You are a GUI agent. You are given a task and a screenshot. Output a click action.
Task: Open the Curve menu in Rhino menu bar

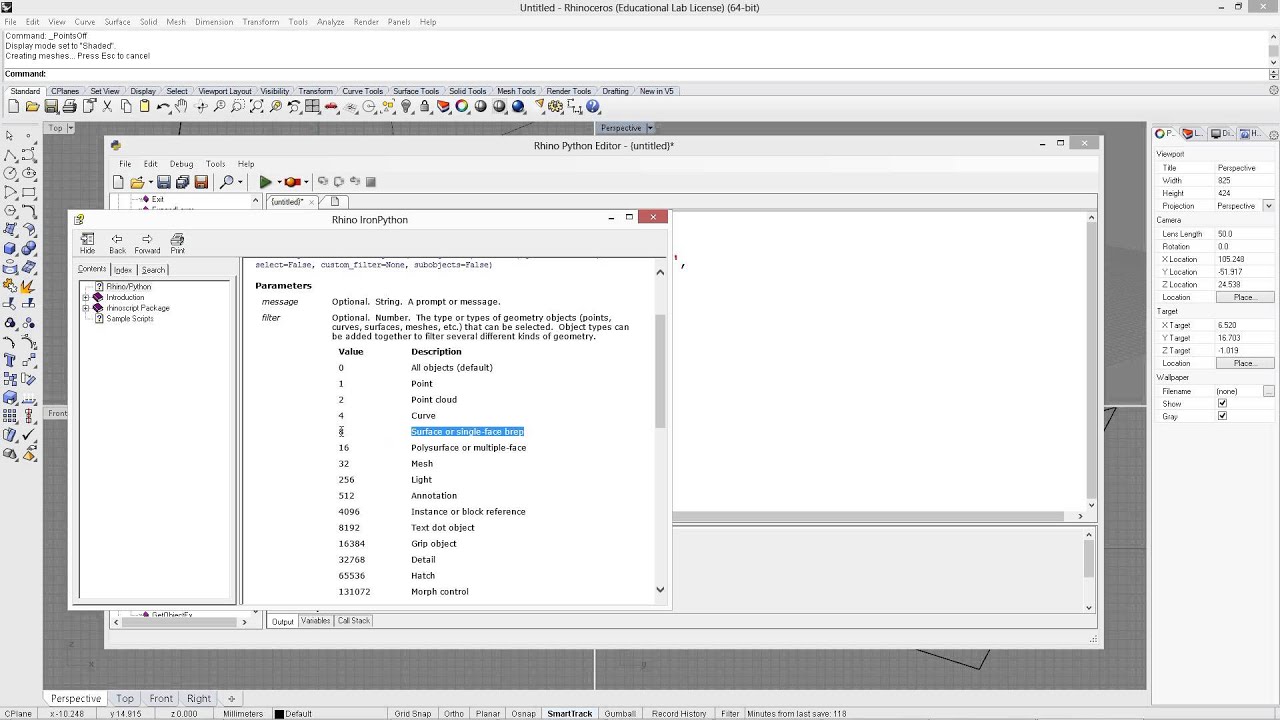pyautogui.click(x=85, y=21)
